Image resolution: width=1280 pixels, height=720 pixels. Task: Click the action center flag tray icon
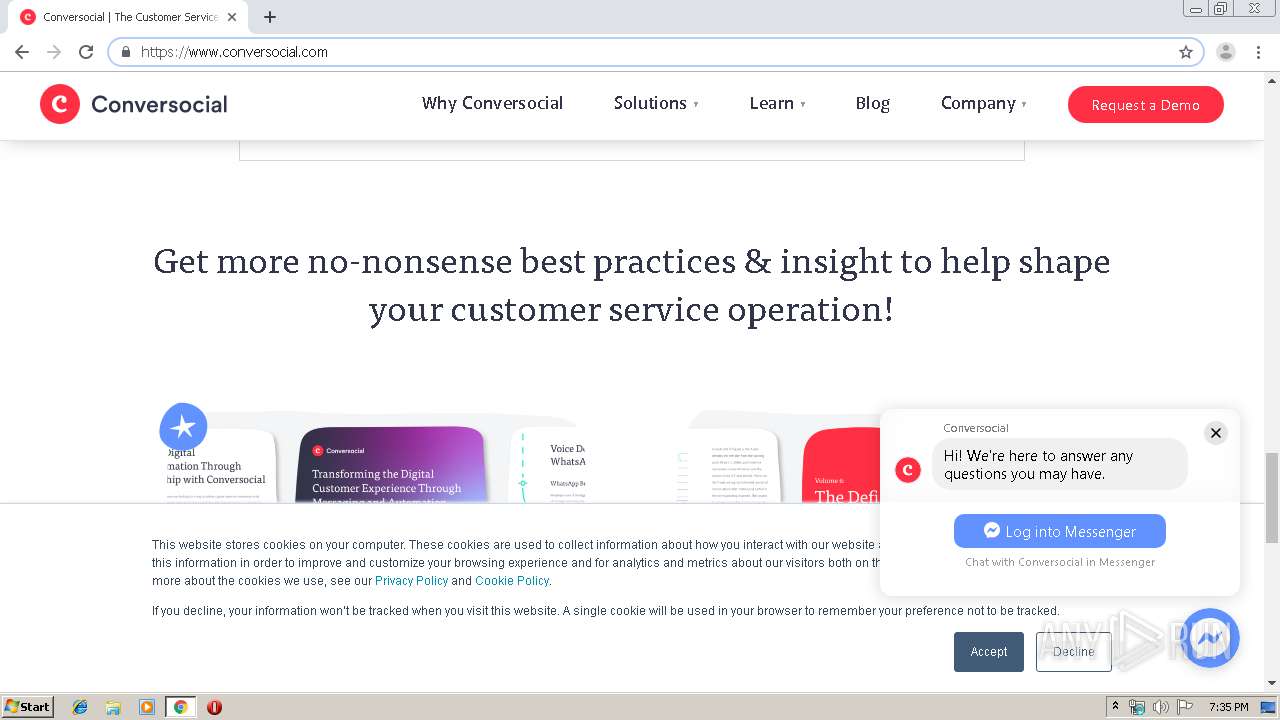[x=1185, y=707]
